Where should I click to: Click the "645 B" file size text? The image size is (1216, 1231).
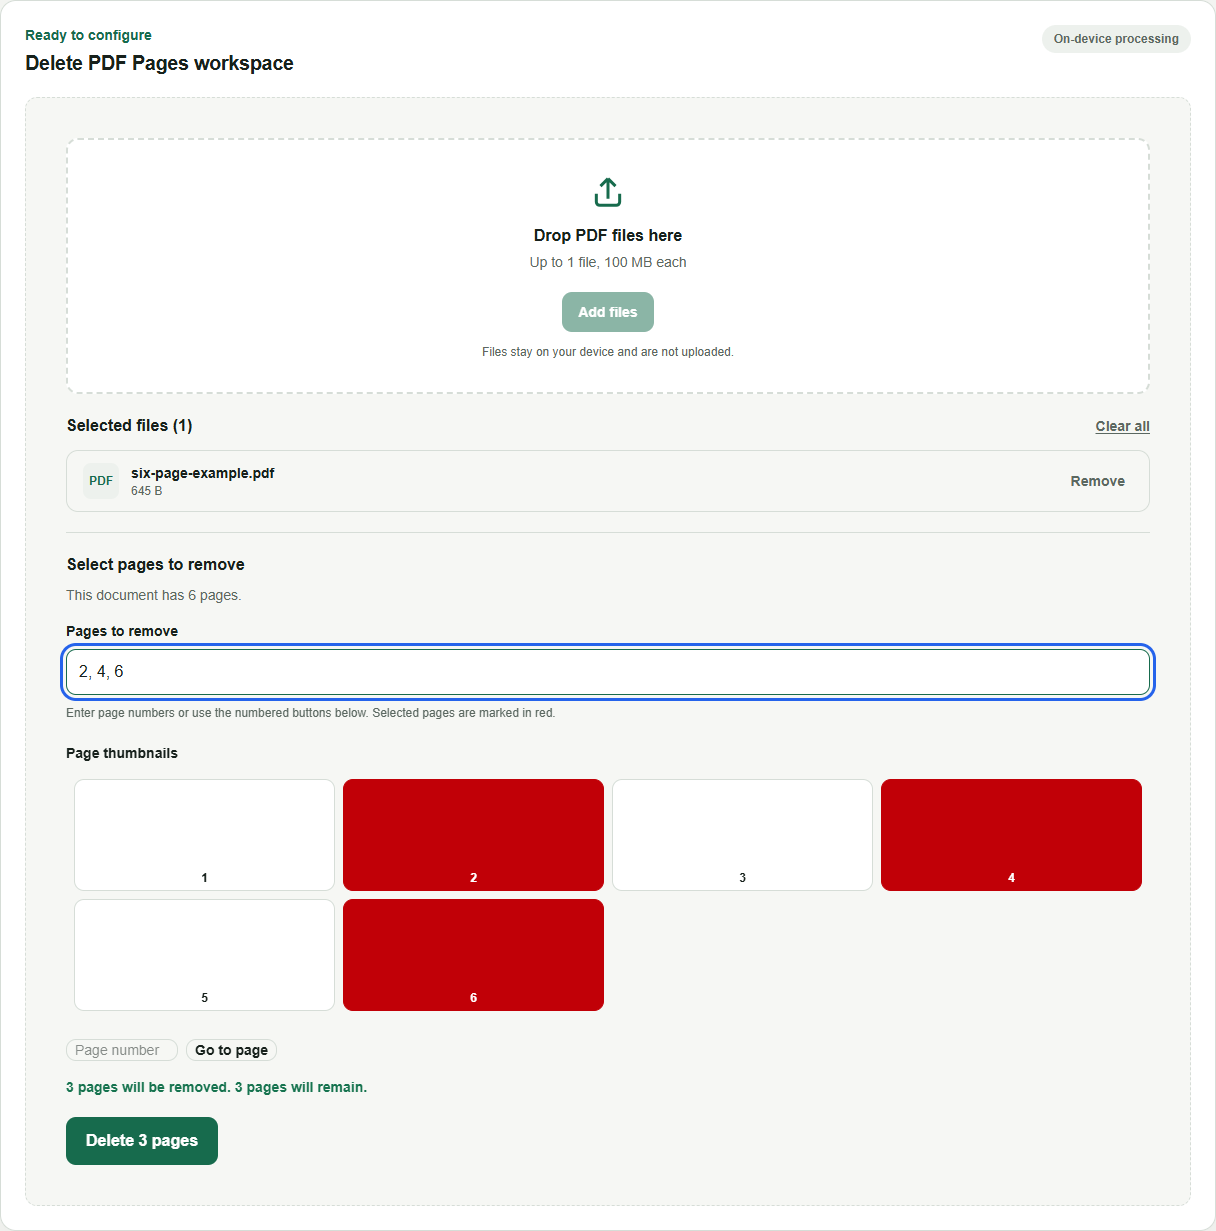pyautogui.click(x=146, y=491)
